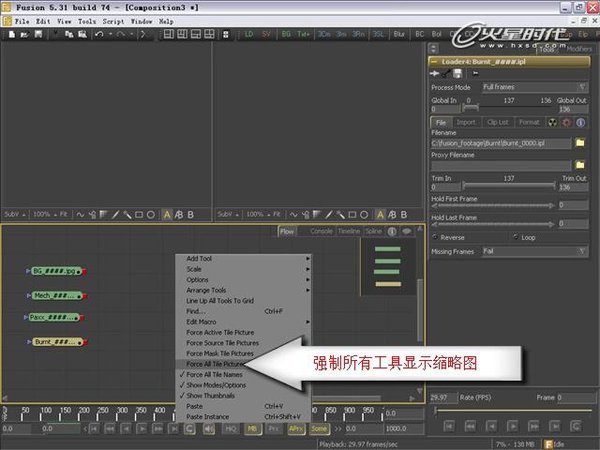Open 100% zoom dropdown in right viewer
The image size is (600, 450).
click(257, 215)
